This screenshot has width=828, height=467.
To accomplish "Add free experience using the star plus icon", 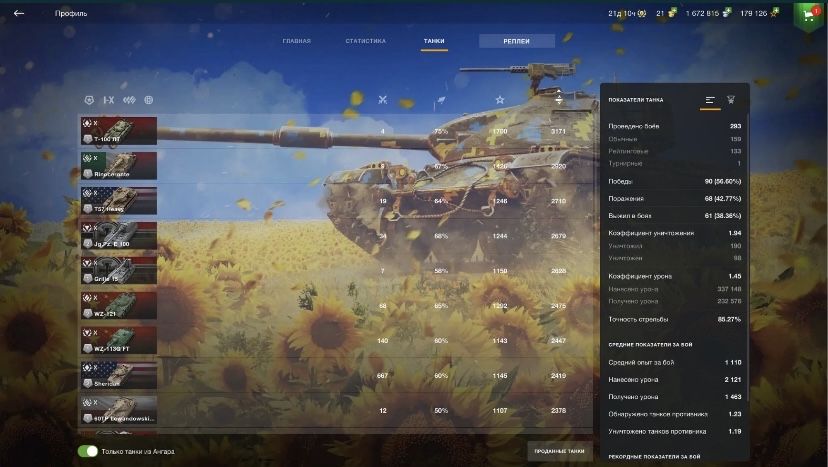I will 775,13.
